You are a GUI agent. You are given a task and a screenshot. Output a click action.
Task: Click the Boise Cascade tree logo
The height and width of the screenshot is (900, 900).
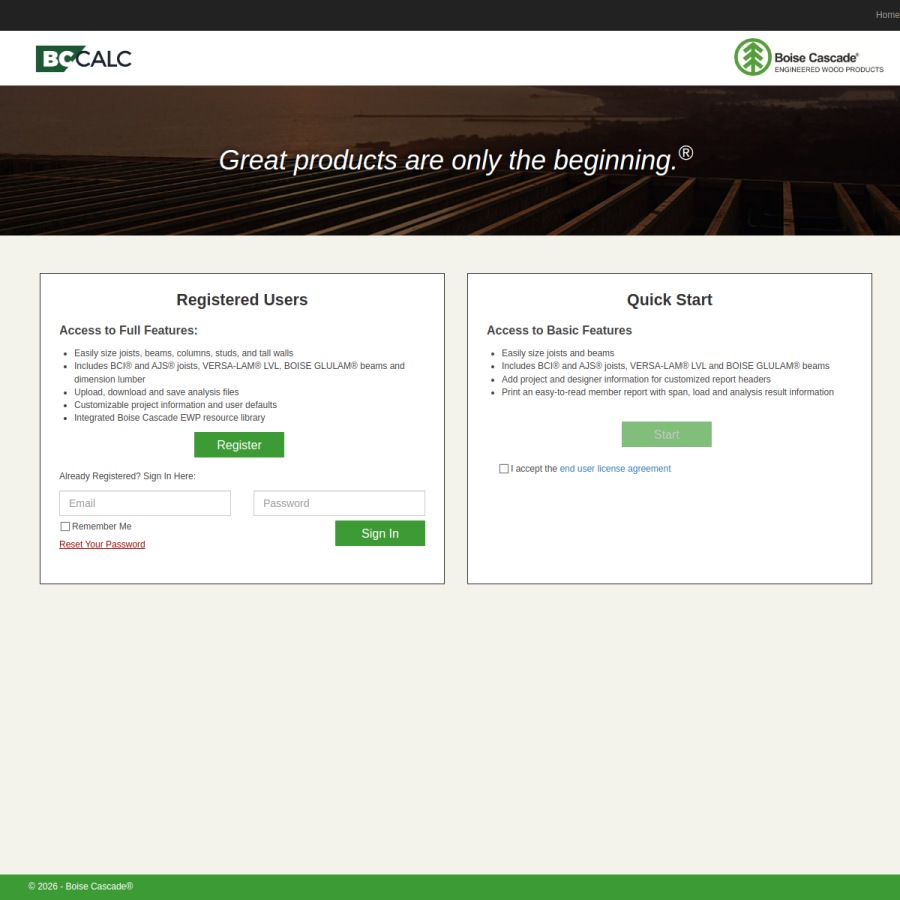(809, 57)
